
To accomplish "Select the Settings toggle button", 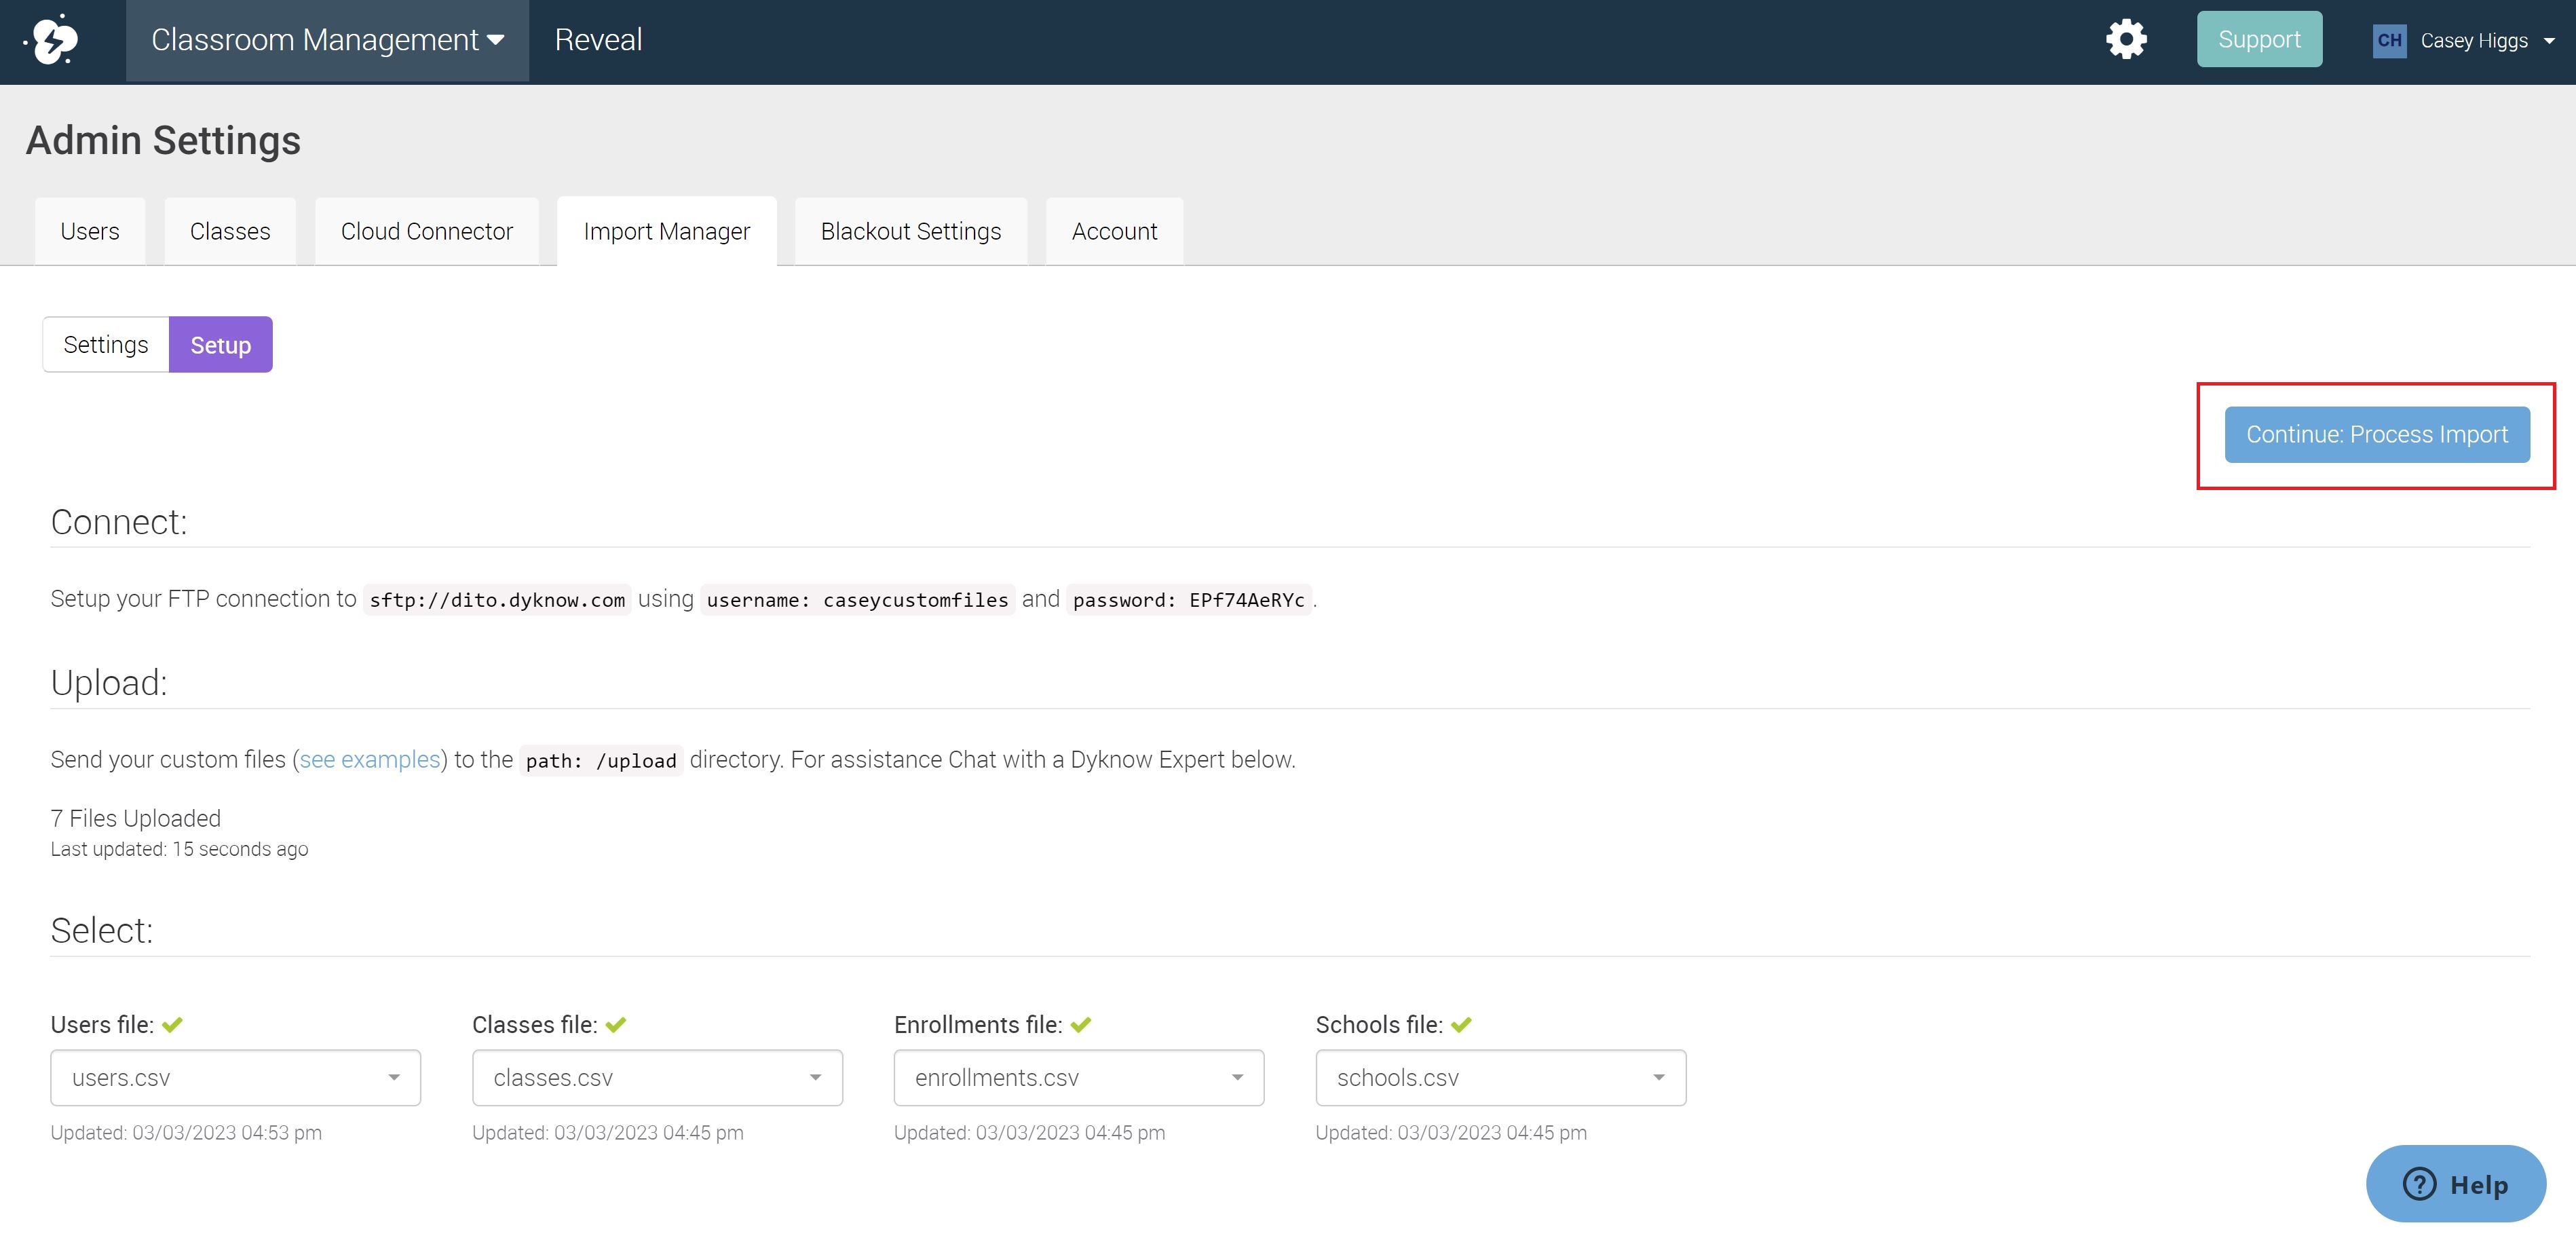I will point(106,345).
